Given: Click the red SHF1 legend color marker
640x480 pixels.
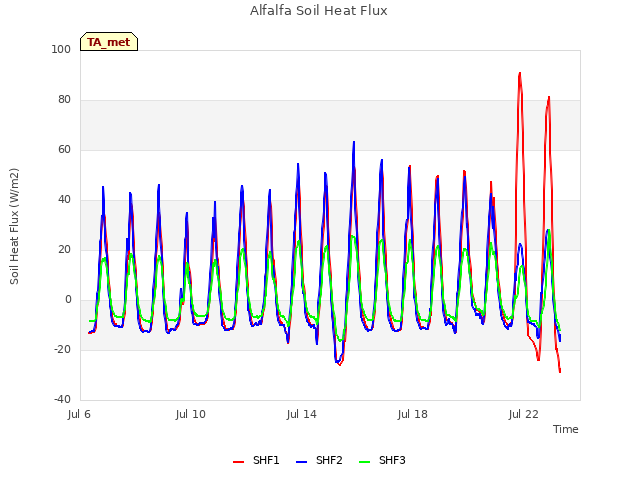Looking at the screenshot, I should tap(238, 462).
